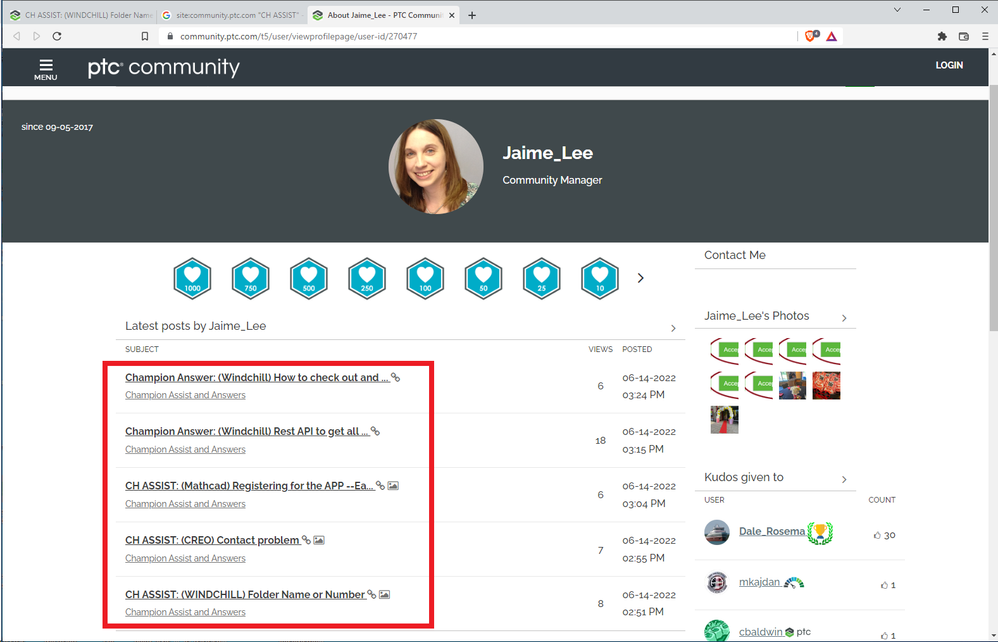This screenshot has height=642, width=998.
Task: Open the browser extensions puzzle icon
Action: pyautogui.click(x=941, y=36)
